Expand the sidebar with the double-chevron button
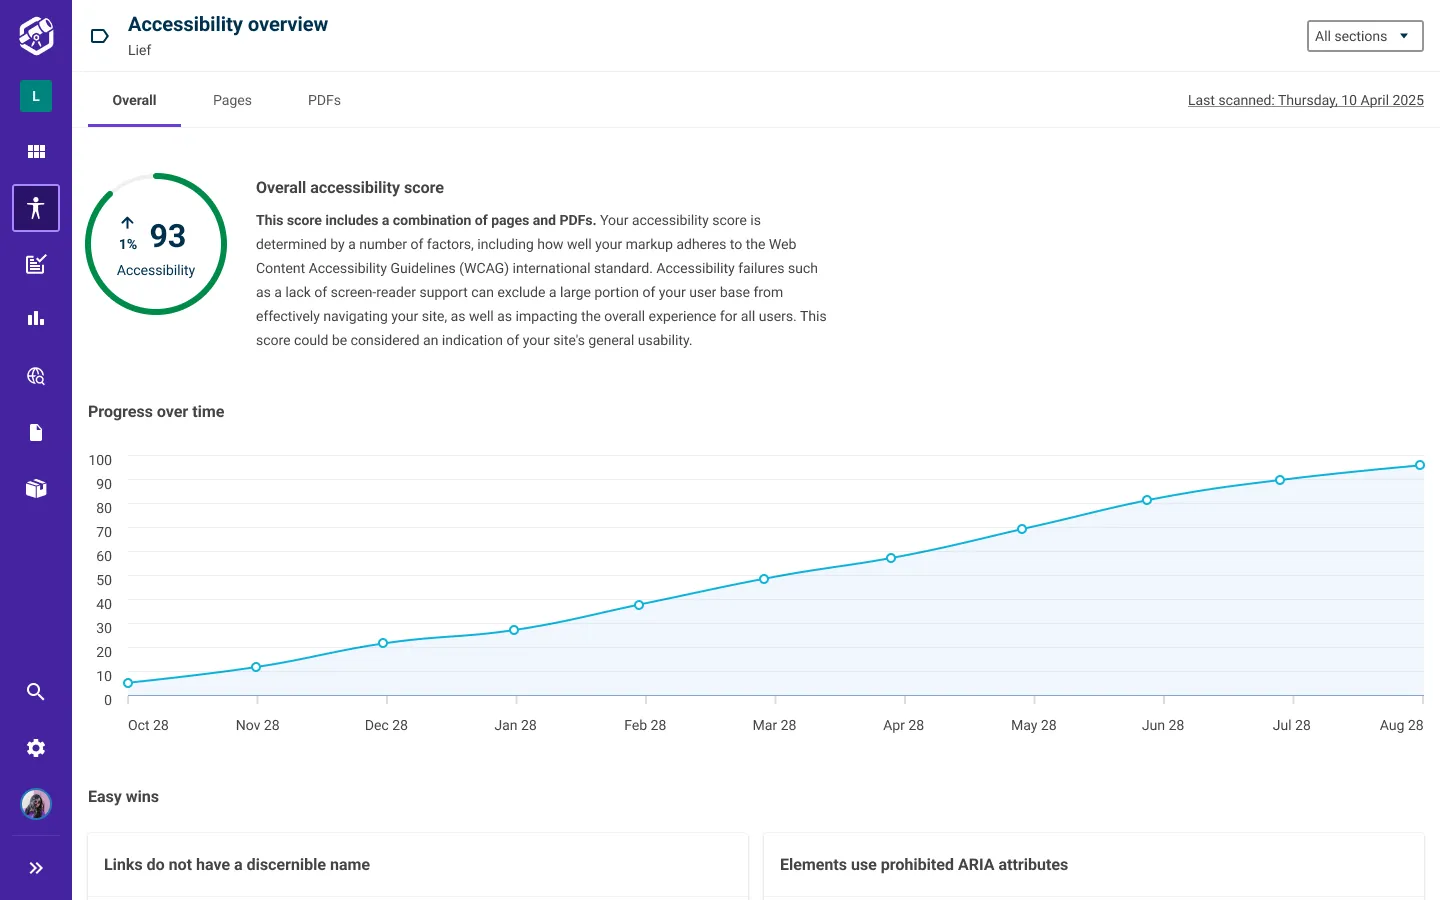1440x900 pixels. click(x=35, y=867)
